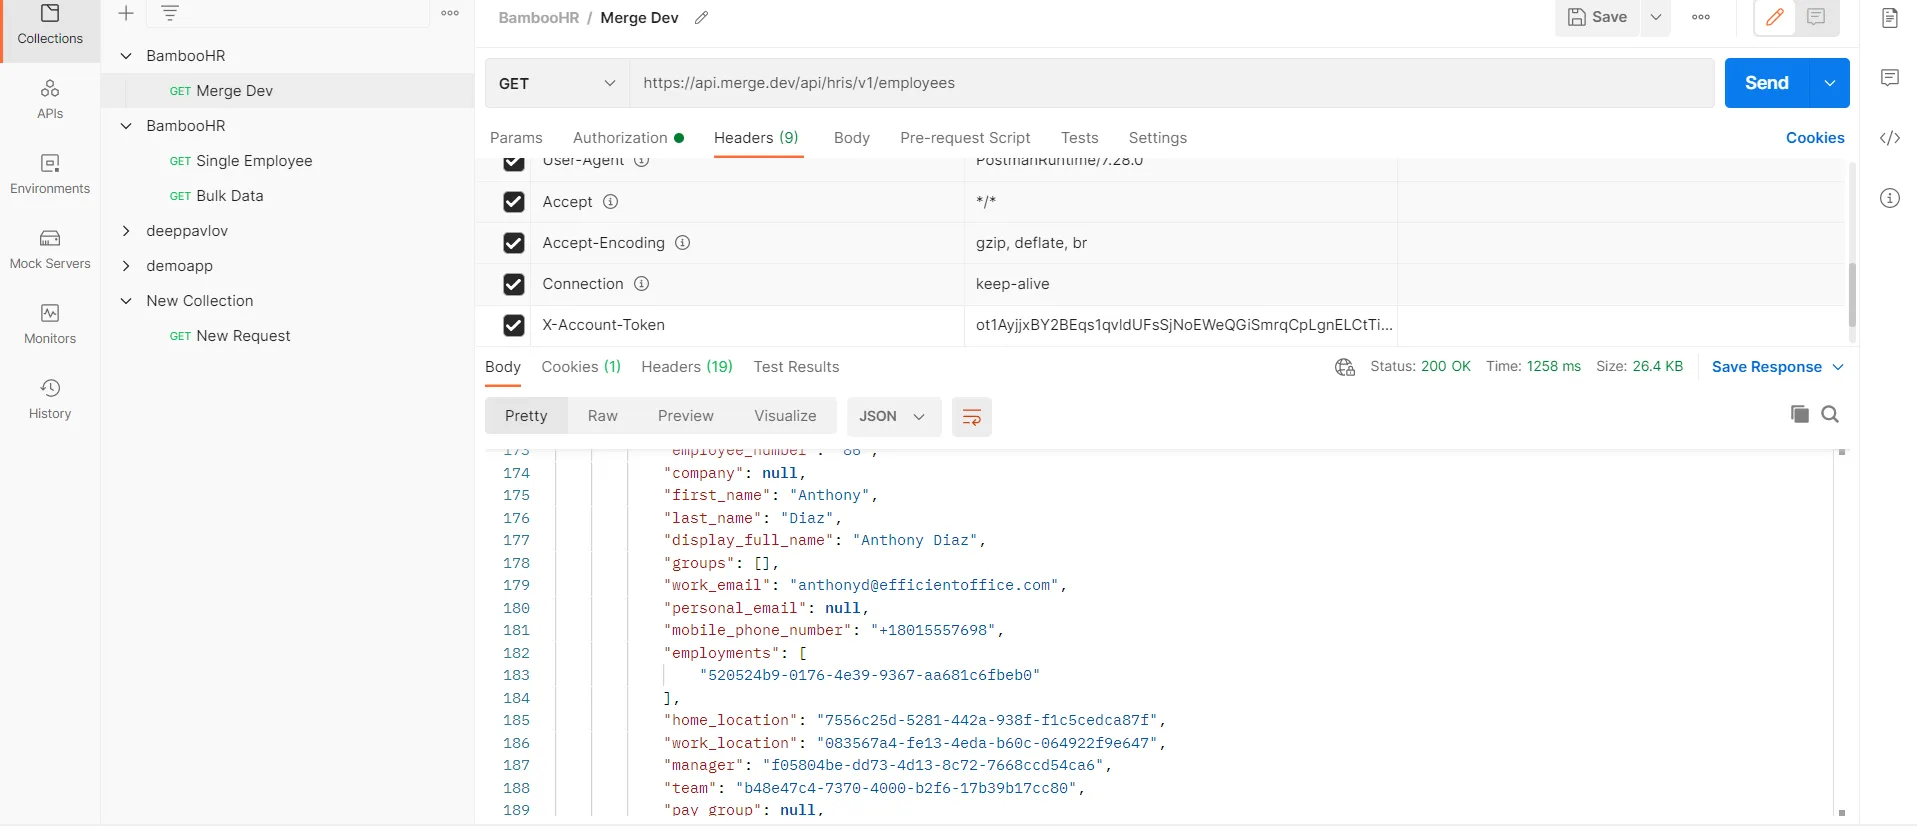Image resolution: width=1917 pixels, height=833 pixels.
Task: Switch to the request Body tab
Action: 852,138
